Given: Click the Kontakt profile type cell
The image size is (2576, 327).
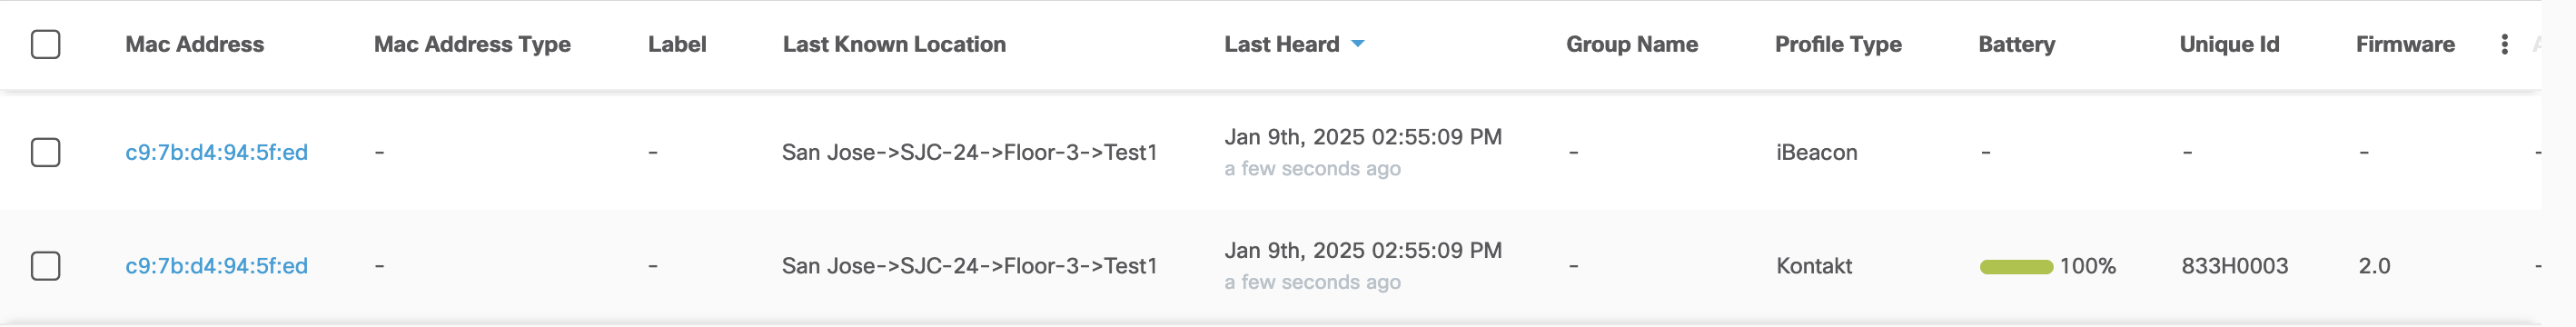Looking at the screenshot, I should (1814, 266).
